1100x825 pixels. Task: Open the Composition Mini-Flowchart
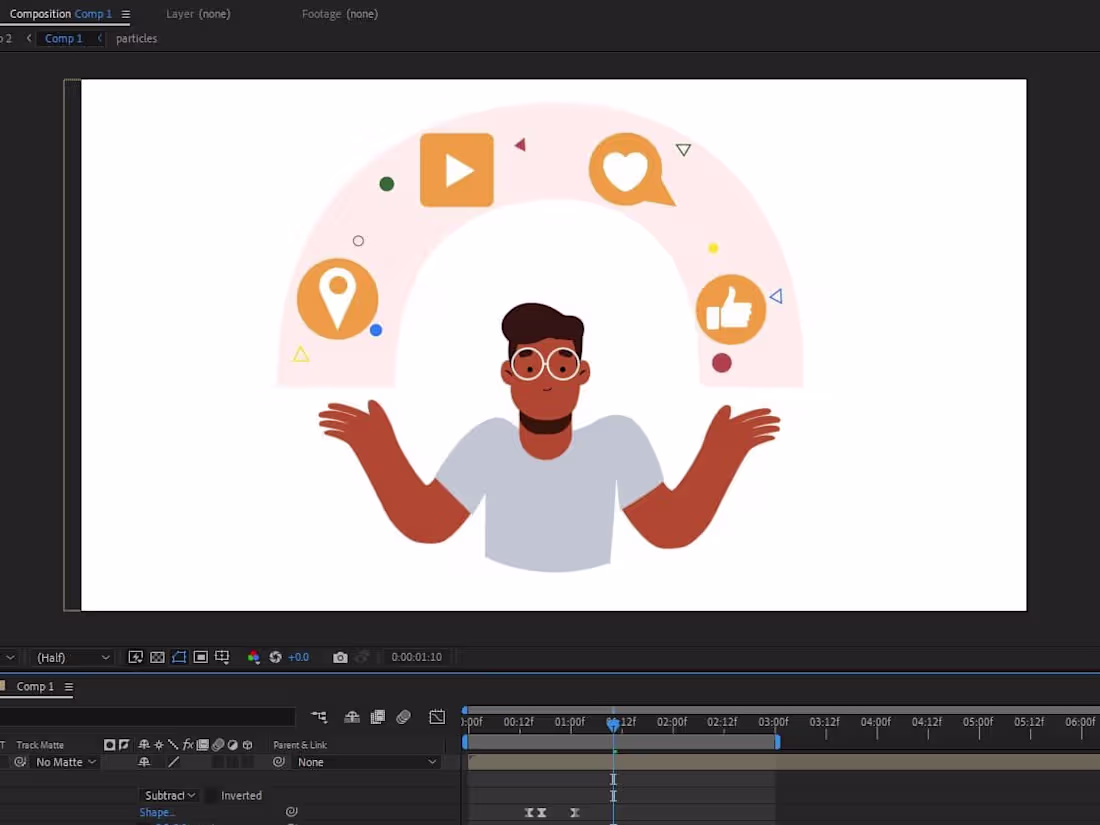pos(318,717)
